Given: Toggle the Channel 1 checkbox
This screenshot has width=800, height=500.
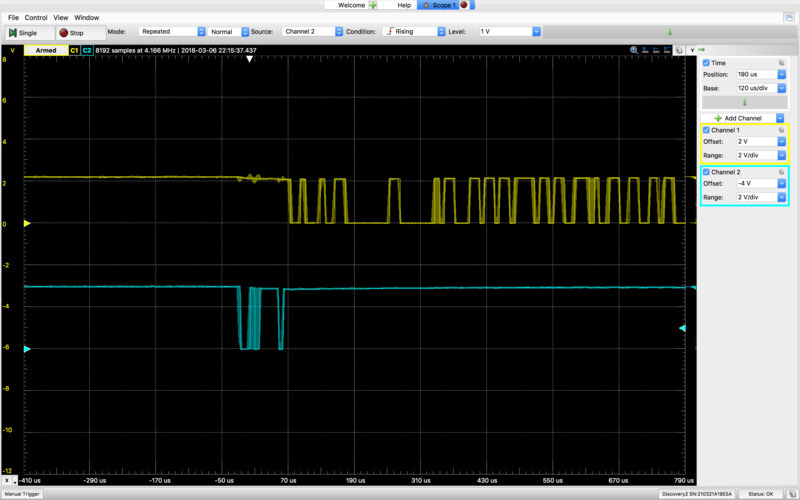Looking at the screenshot, I should (706, 130).
